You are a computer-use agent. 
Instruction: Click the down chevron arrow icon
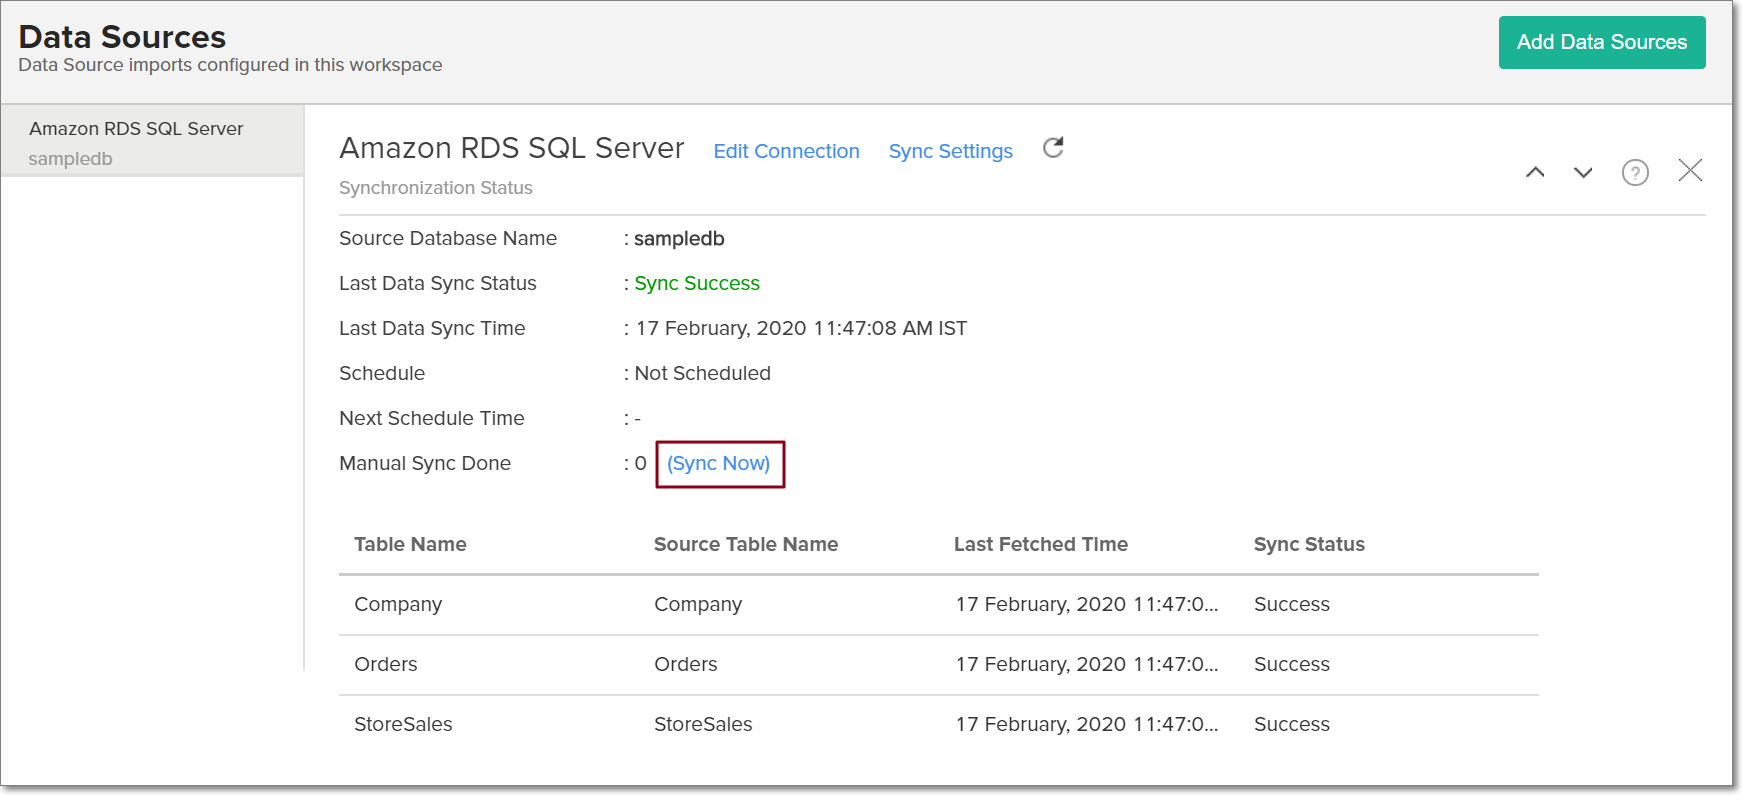pos(1583,172)
